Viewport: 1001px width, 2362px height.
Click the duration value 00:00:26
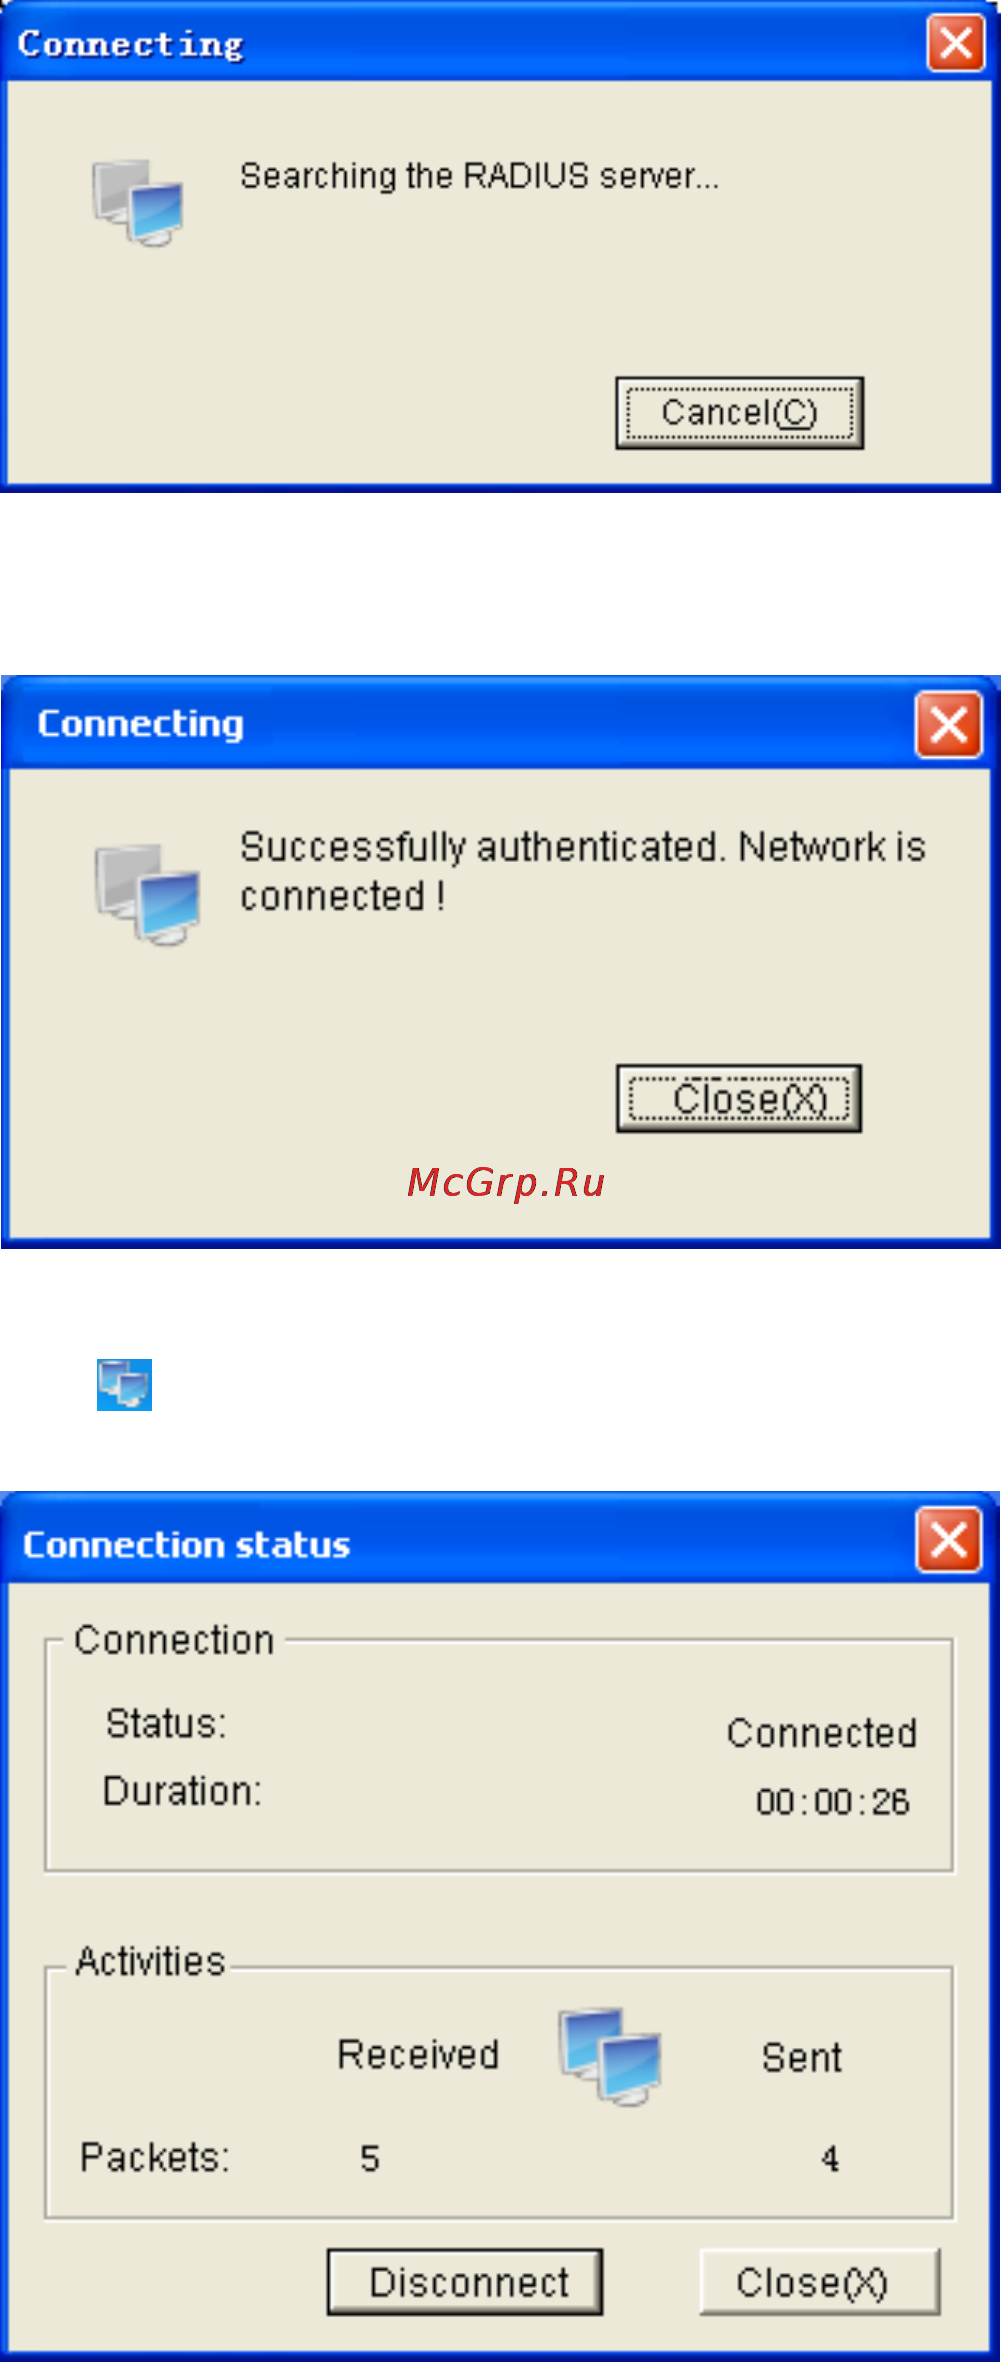point(832,1802)
